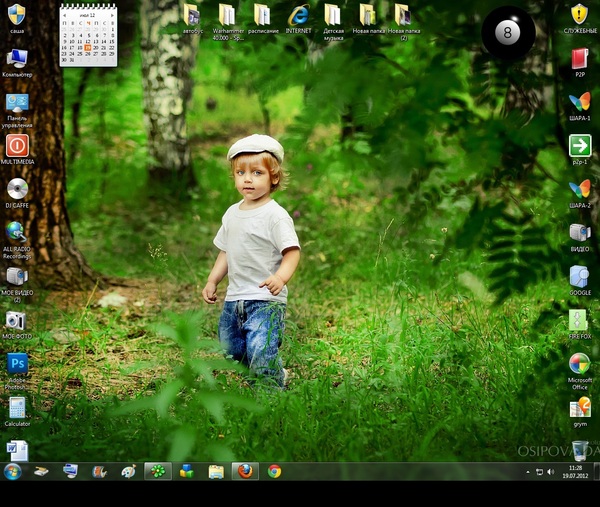The image size is (600, 507).
Task: Launch the Calculator desktop shortcut
Action: coord(17,408)
